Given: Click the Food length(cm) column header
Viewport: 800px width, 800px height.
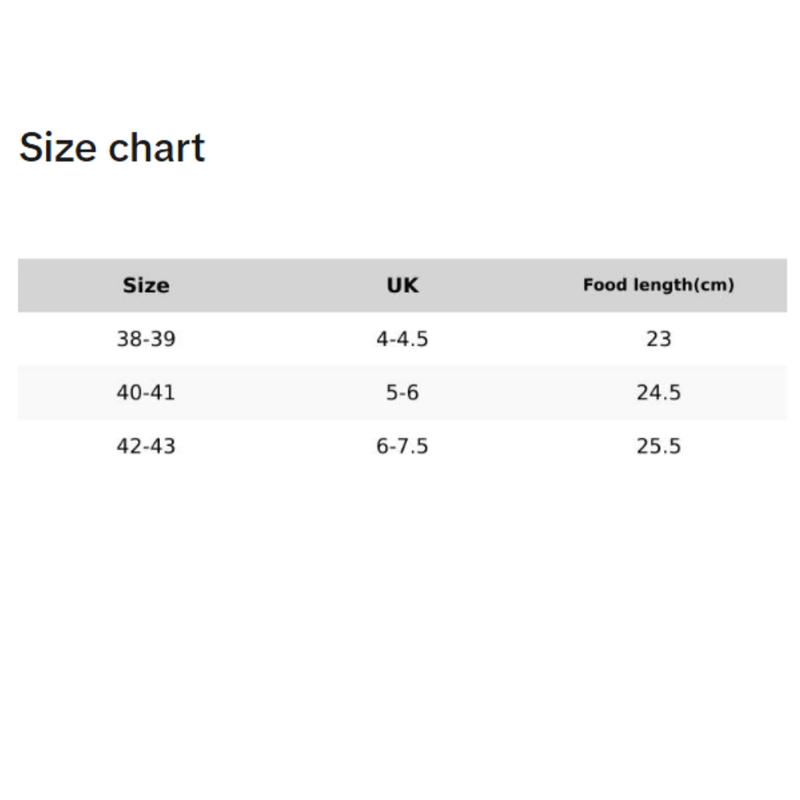Looking at the screenshot, I should [659, 285].
